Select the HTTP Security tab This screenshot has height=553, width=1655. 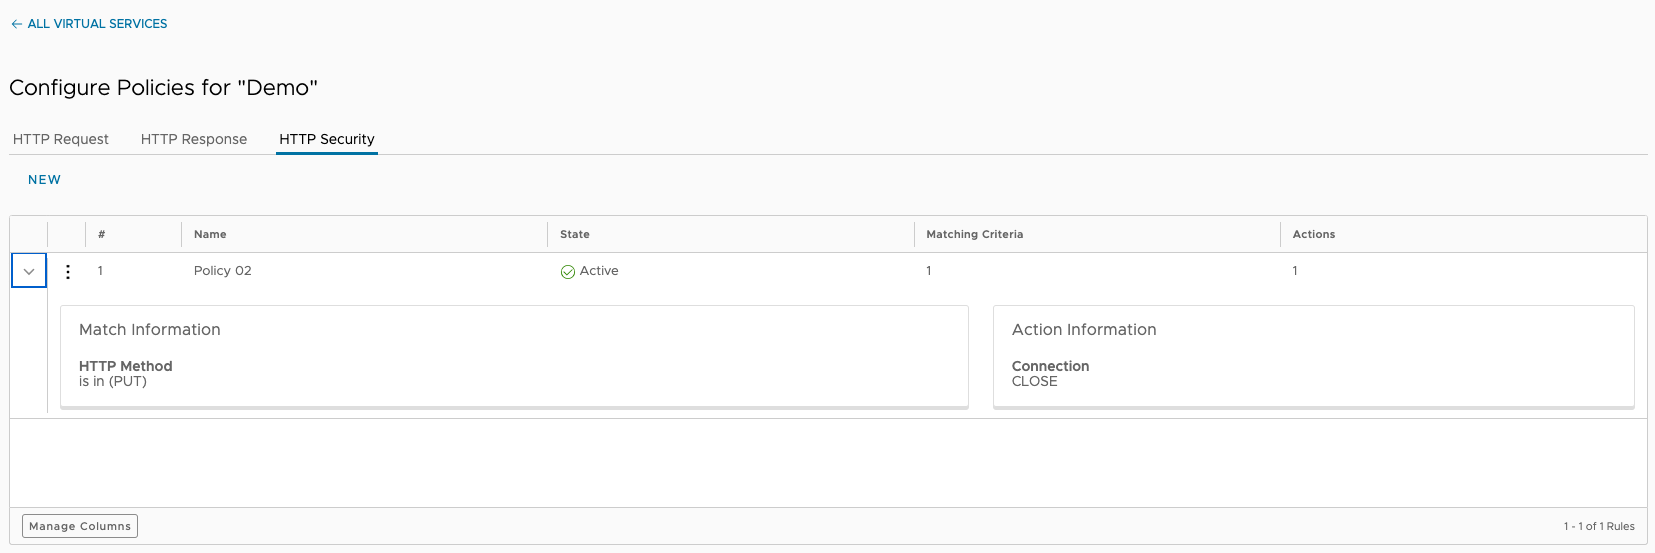[327, 139]
